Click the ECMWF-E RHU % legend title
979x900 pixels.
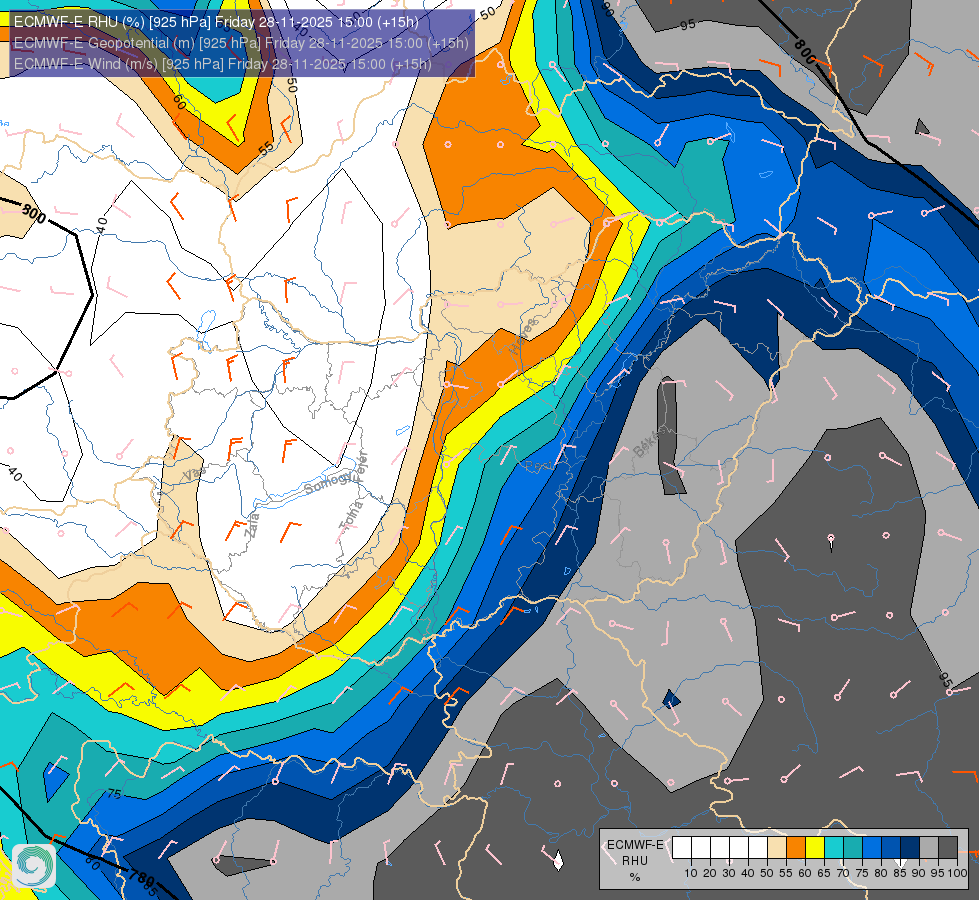635,861
